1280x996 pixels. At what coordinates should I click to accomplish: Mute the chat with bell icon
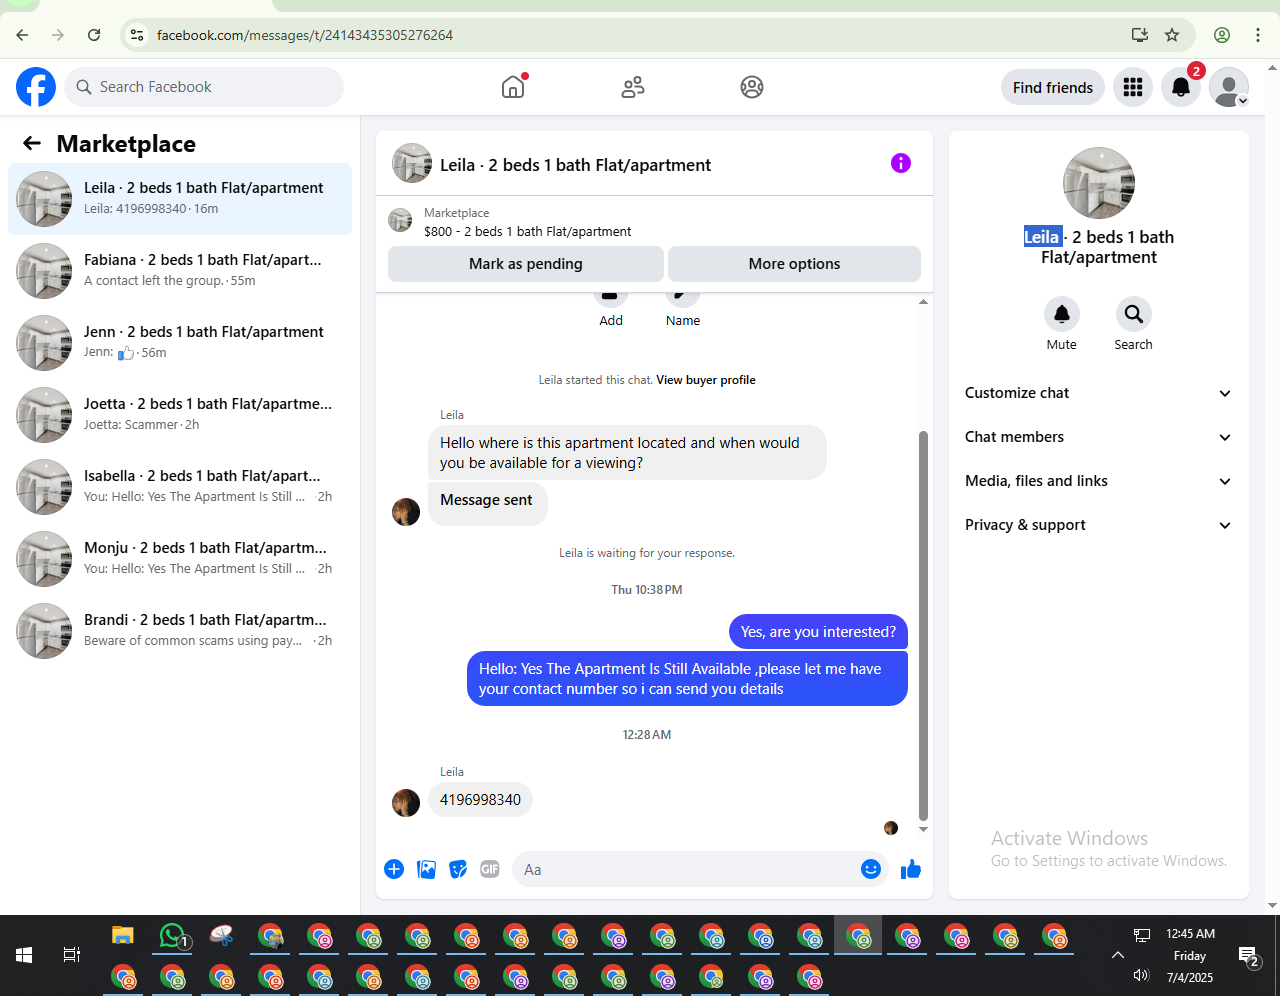[1062, 314]
